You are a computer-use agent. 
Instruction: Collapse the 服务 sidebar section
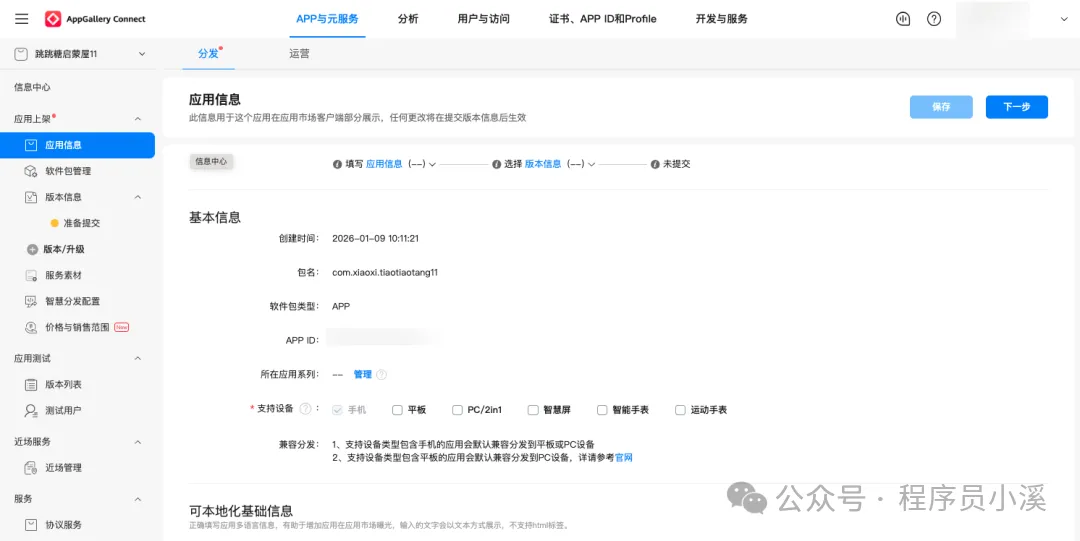[138, 499]
